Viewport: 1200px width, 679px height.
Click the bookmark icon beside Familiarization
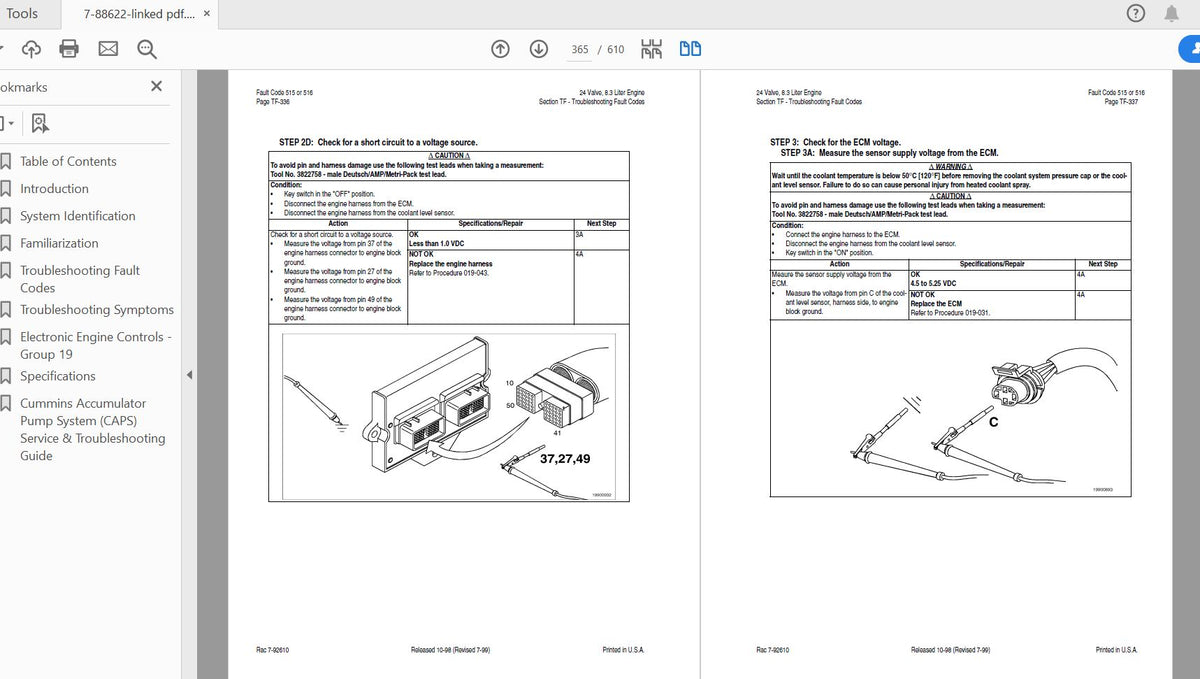pyautogui.click(x=6, y=243)
